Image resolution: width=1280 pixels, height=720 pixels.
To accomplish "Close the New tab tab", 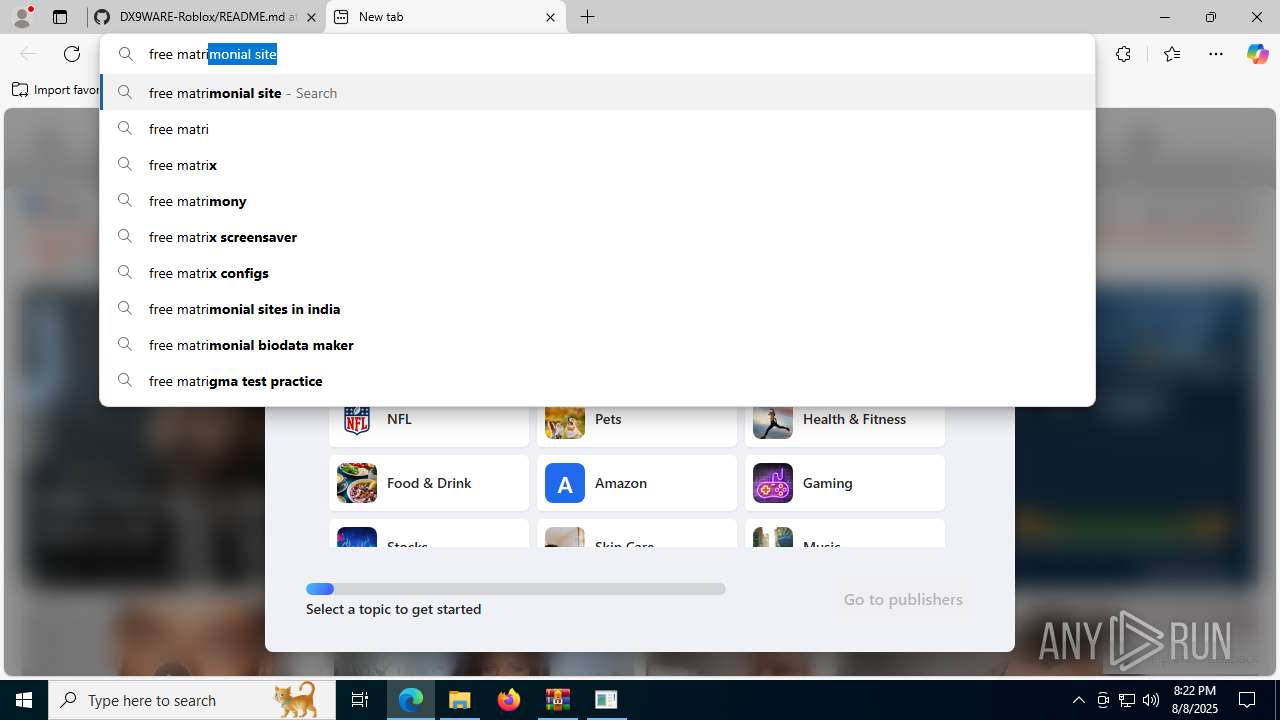I will point(550,17).
